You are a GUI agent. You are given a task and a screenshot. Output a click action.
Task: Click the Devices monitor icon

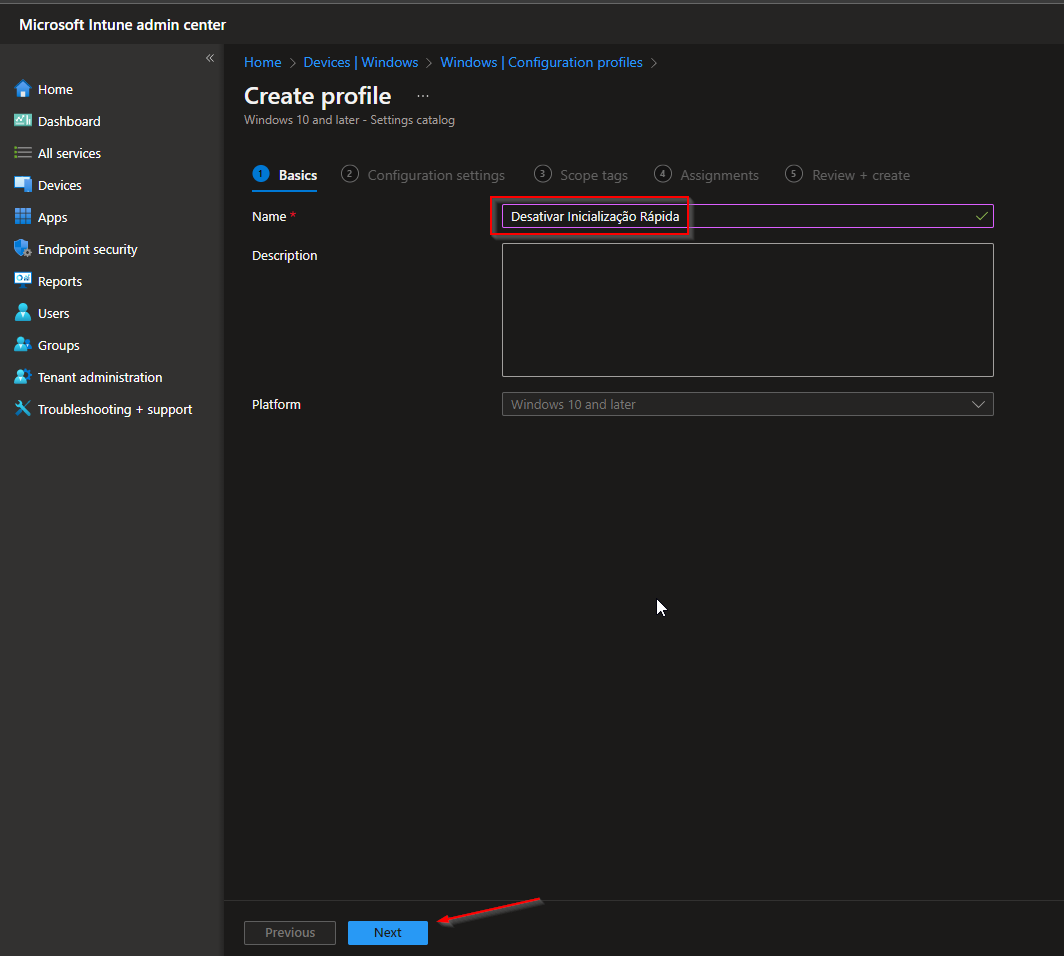click(x=22, y=185)
